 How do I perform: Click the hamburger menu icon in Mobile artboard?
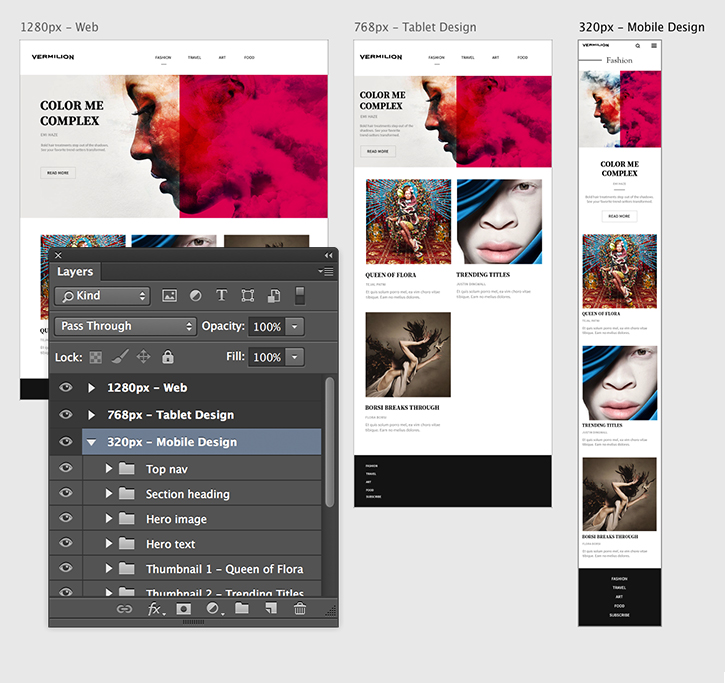tap(654, 45)
